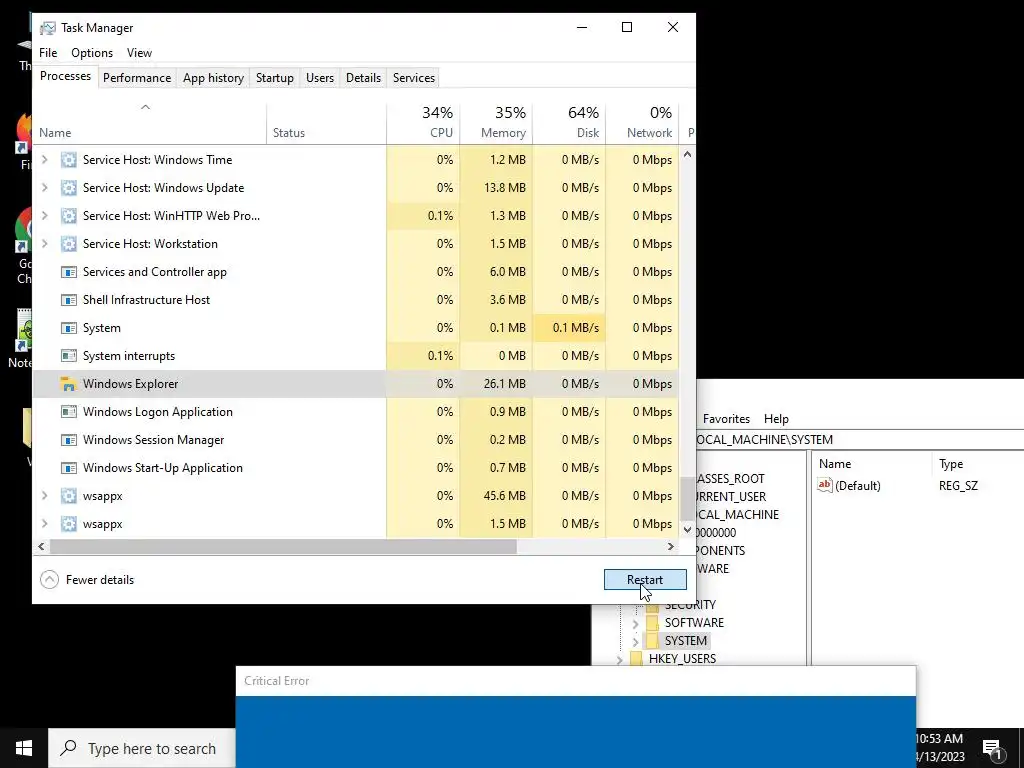Sort by CPU column header
Image resolution: width=1024 pixels, height=768 pixels.
423,123
